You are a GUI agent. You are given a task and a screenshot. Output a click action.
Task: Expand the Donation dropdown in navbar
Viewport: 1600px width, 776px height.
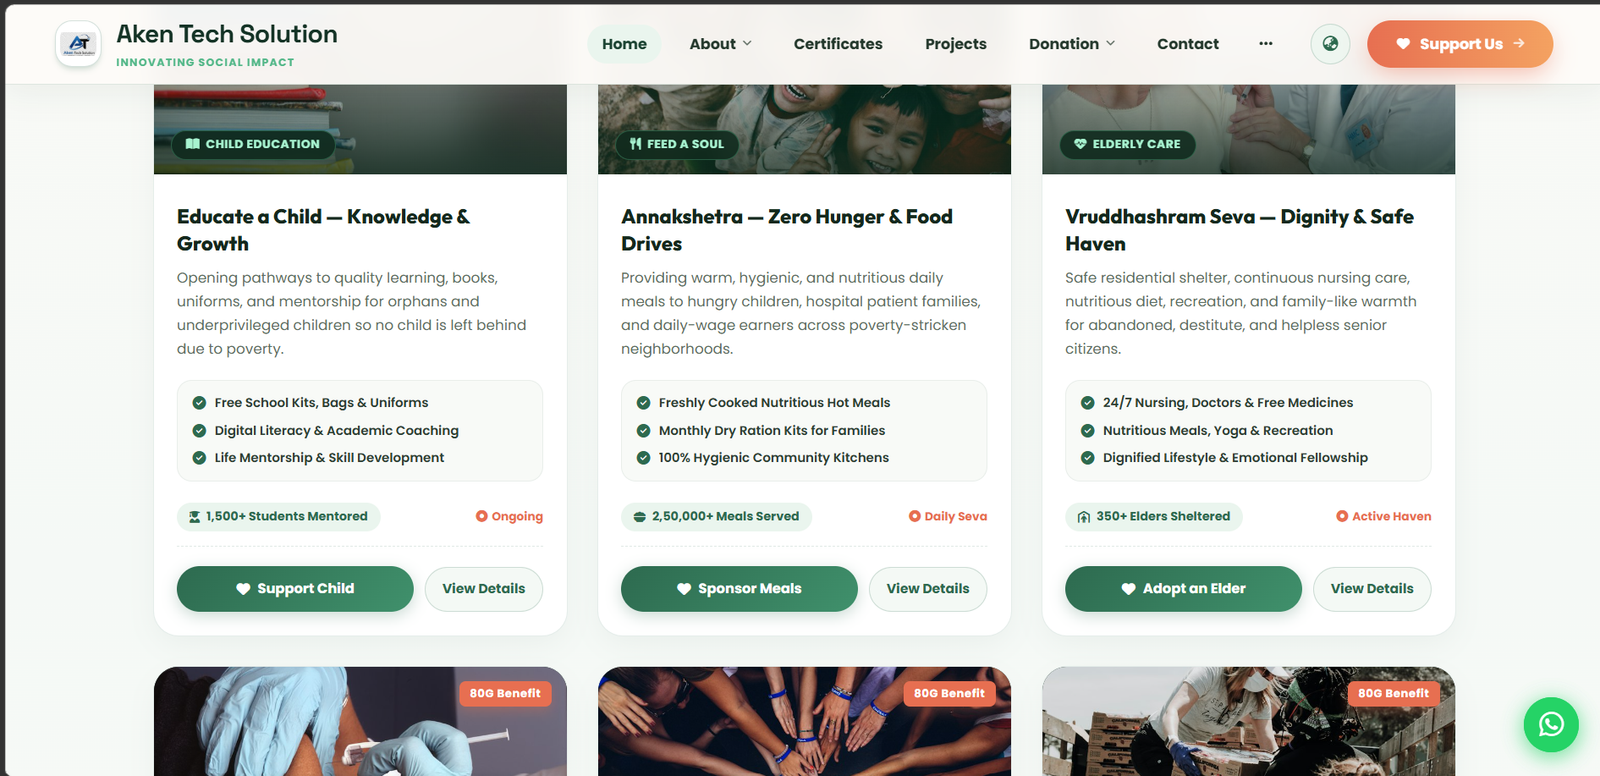[x=1072, y=44]
